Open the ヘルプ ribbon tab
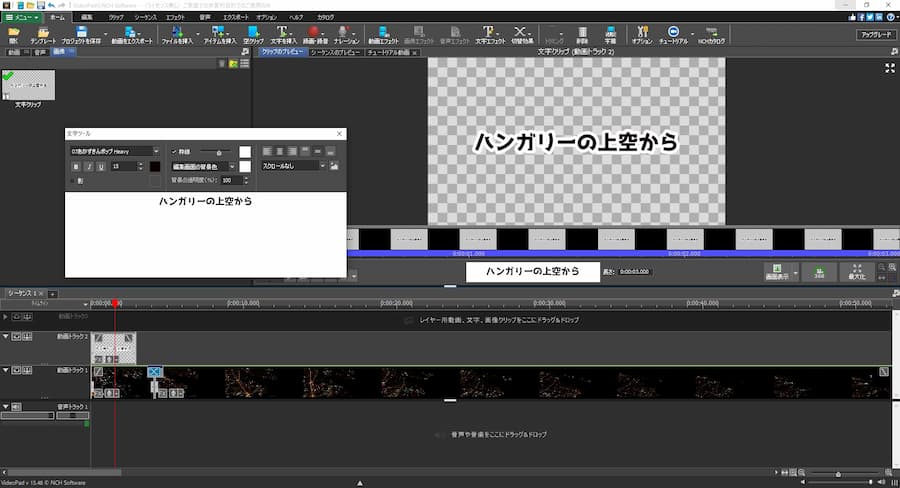The height and width of the screenshot is (488, 900). [x=296, y=17]
